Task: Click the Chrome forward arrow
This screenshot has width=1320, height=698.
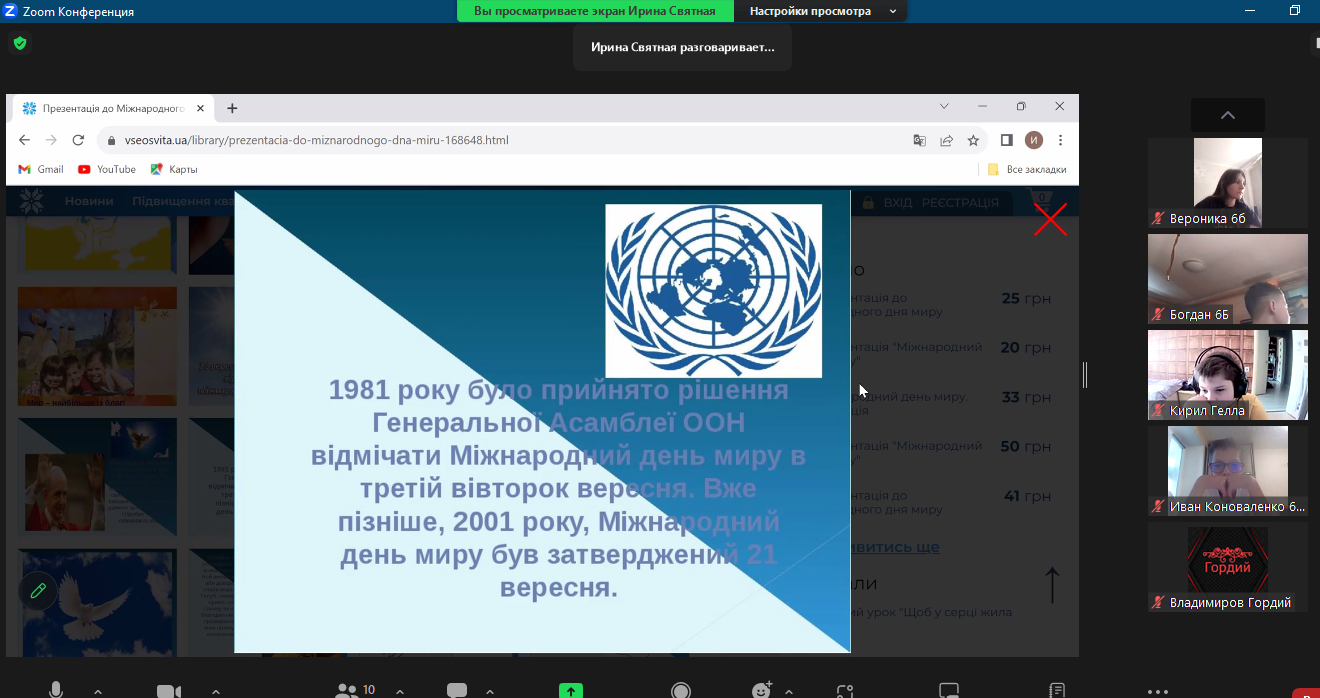Action: coord(51,140)
